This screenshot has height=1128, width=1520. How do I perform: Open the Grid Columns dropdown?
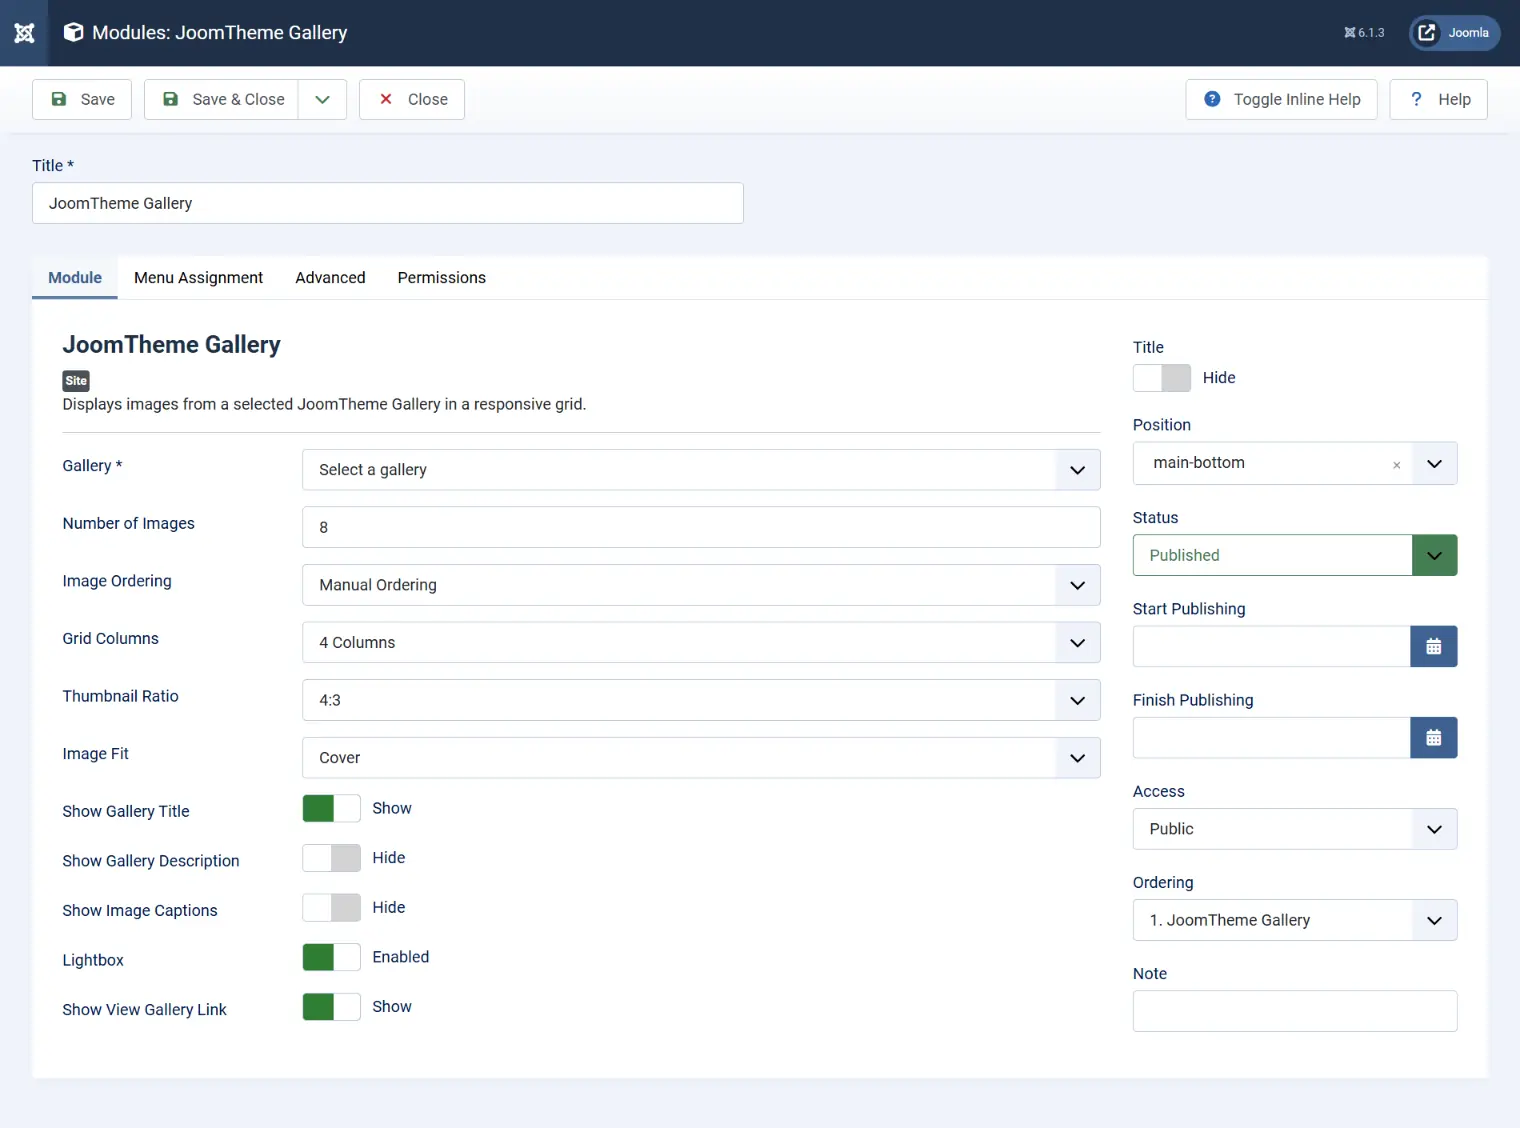[701, 643]
